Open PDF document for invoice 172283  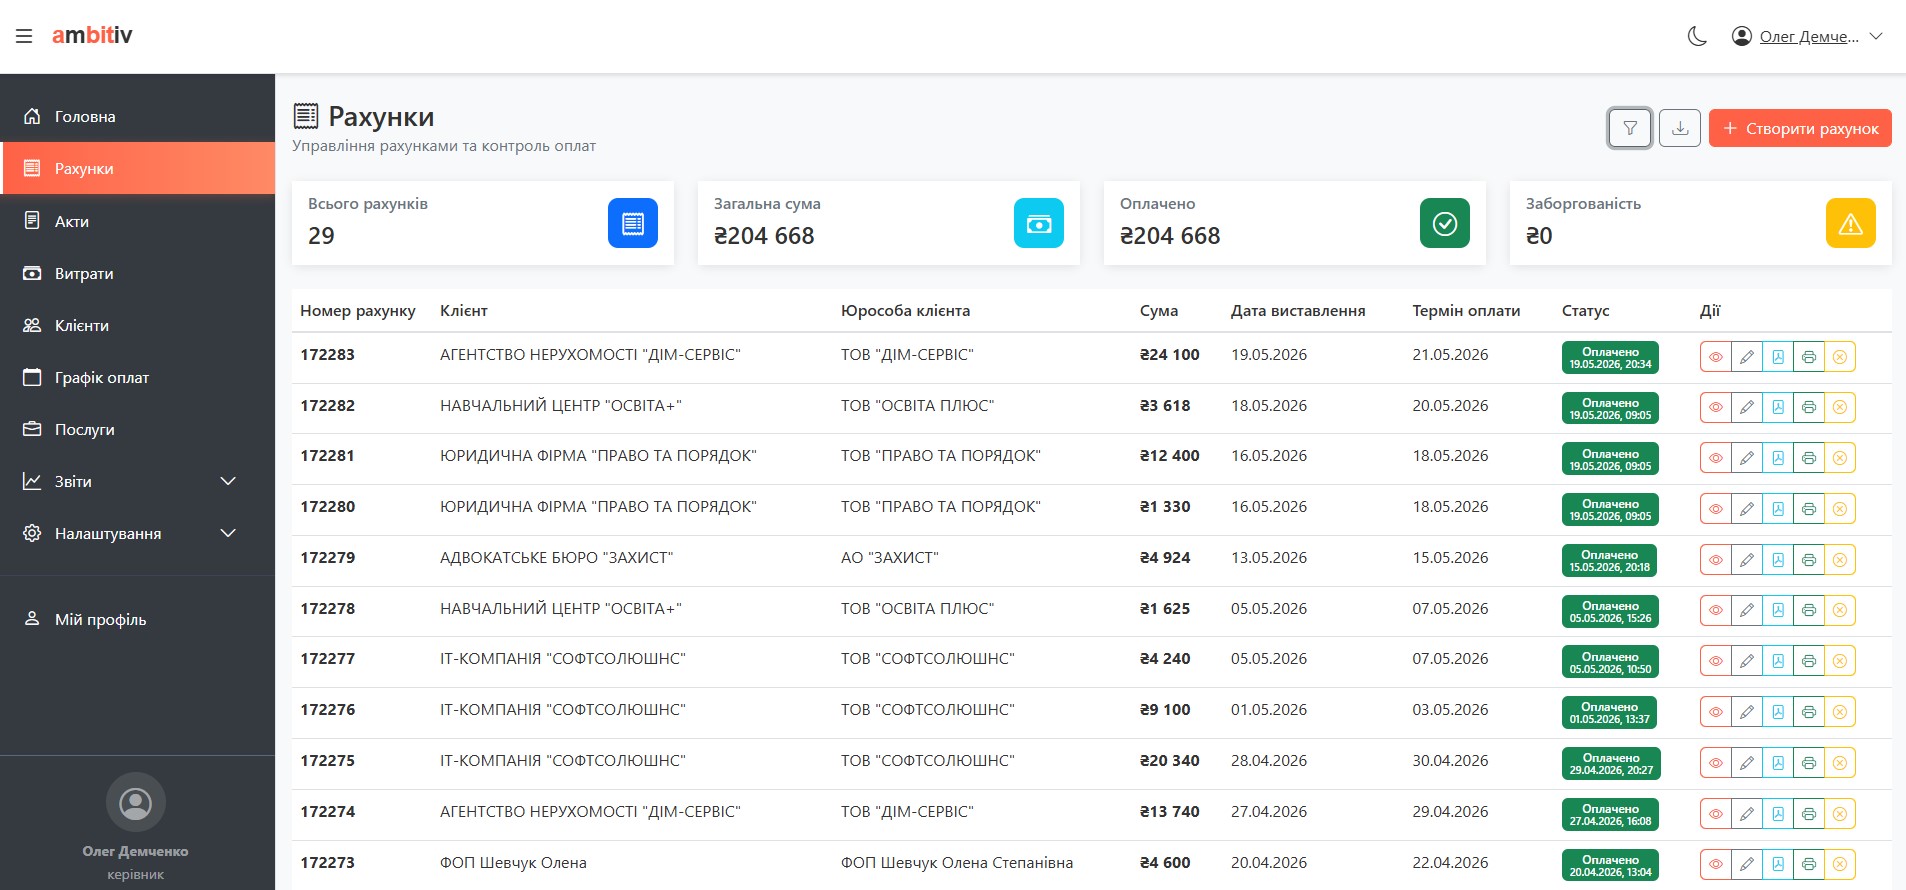click(x=1778, y=357)
